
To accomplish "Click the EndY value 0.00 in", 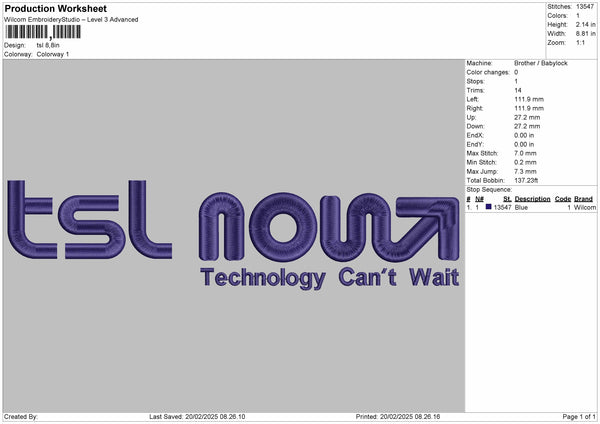I will (x=524, y=144).
